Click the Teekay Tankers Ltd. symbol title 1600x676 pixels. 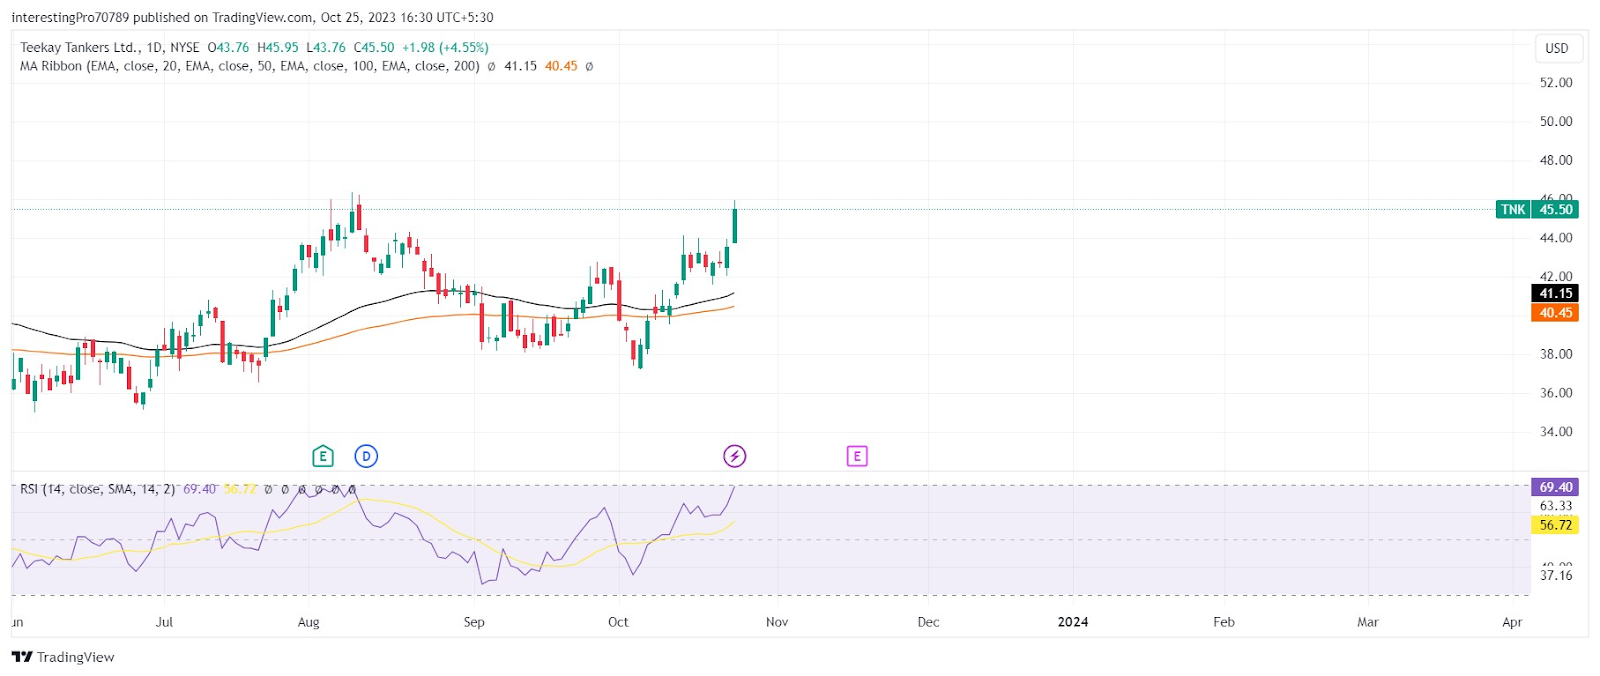(x=79, y=47)
